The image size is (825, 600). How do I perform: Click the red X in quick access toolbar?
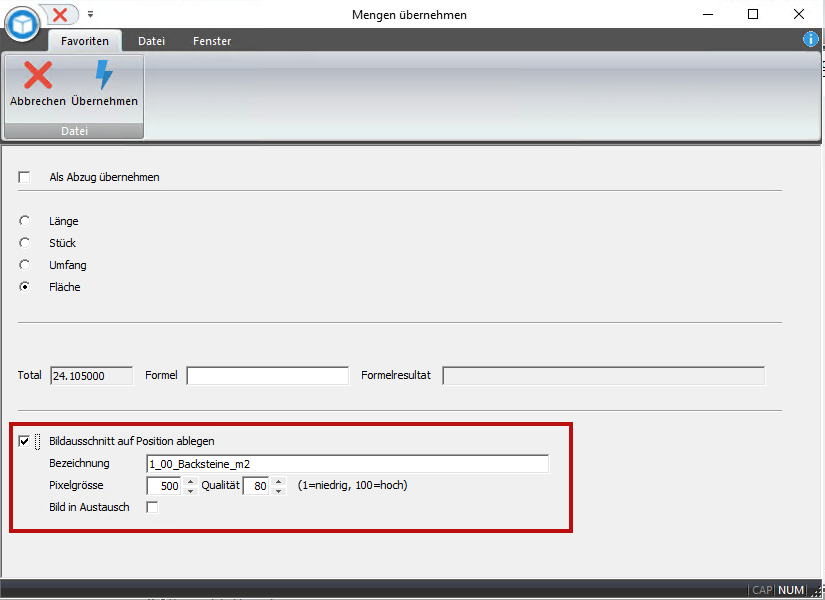(x=60, y=14)
